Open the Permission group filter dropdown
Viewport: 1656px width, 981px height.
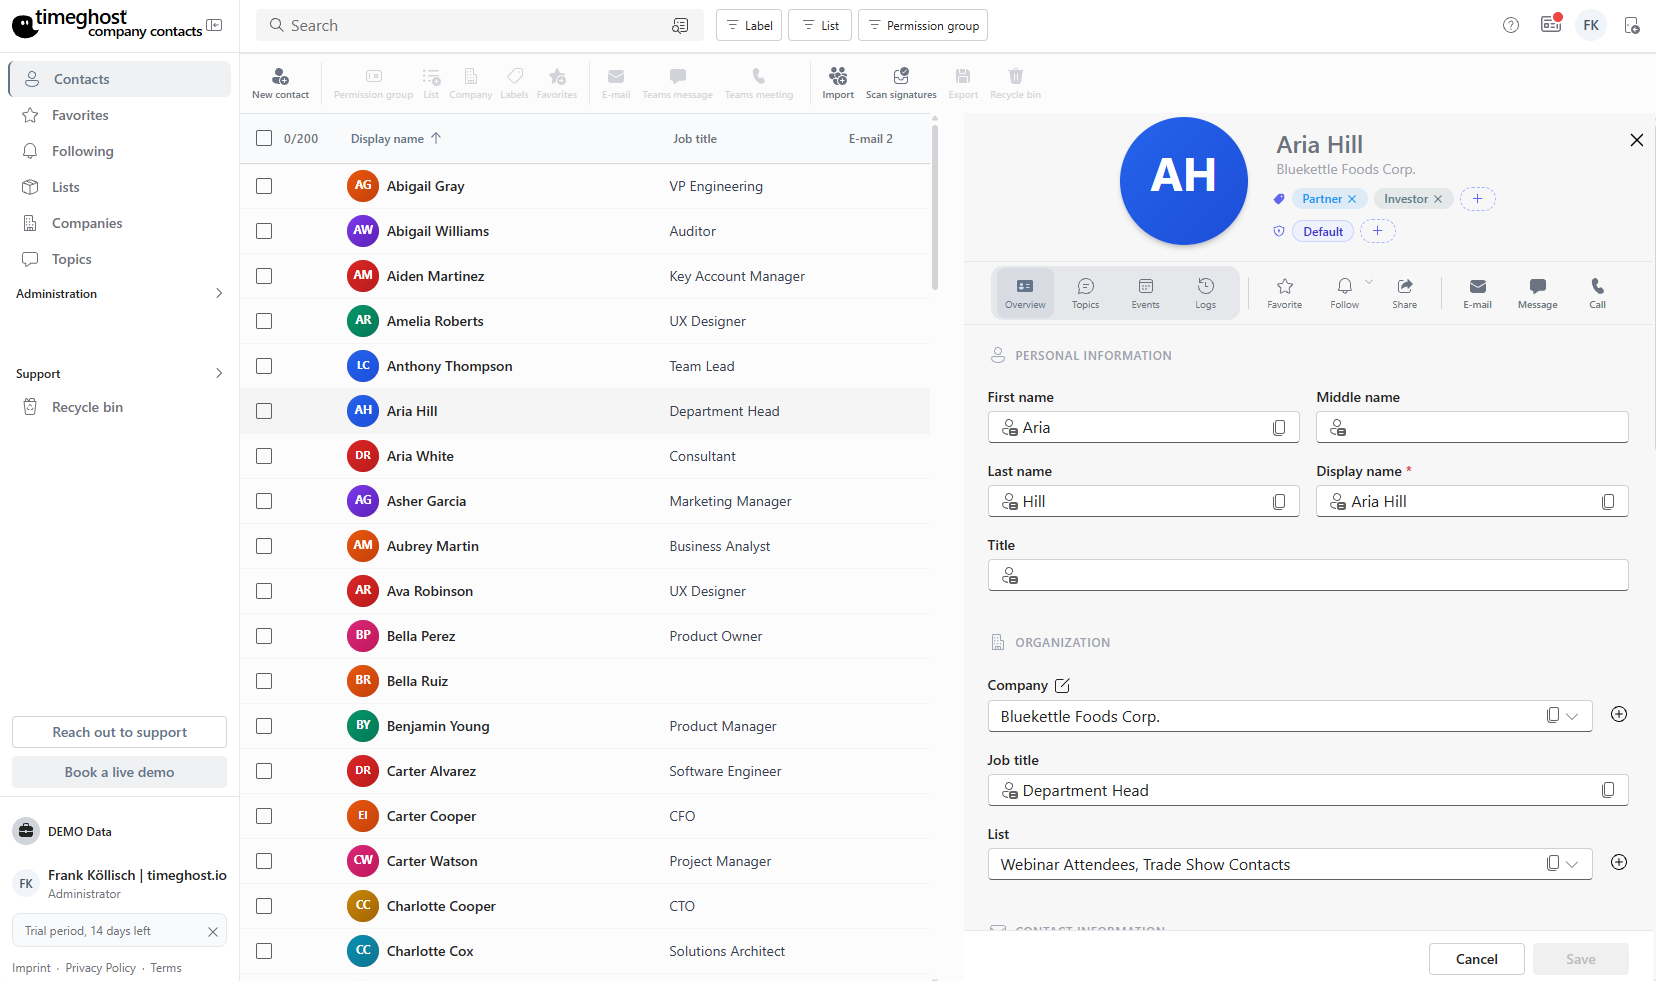[923, 25]
